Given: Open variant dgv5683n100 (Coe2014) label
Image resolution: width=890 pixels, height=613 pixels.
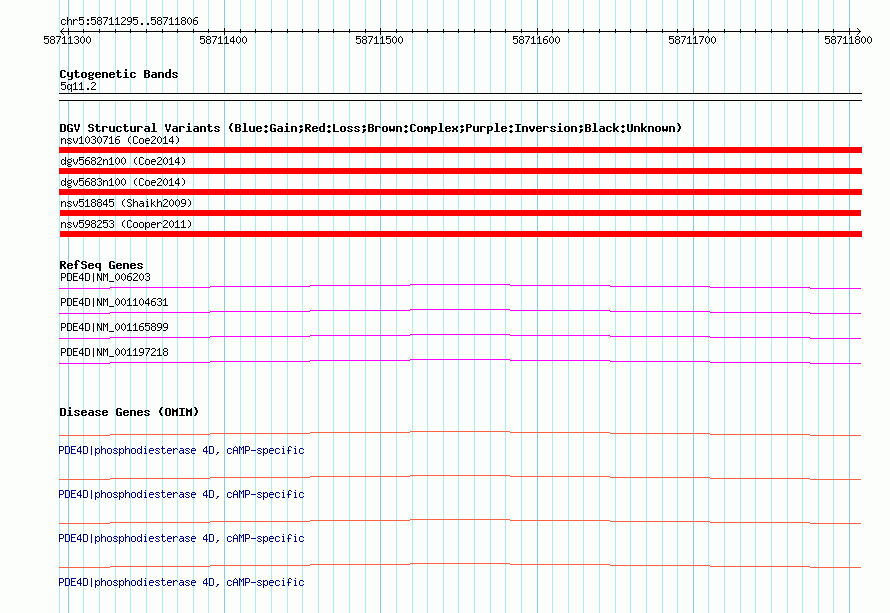Looking at the screenshot, I should [123, 182].
